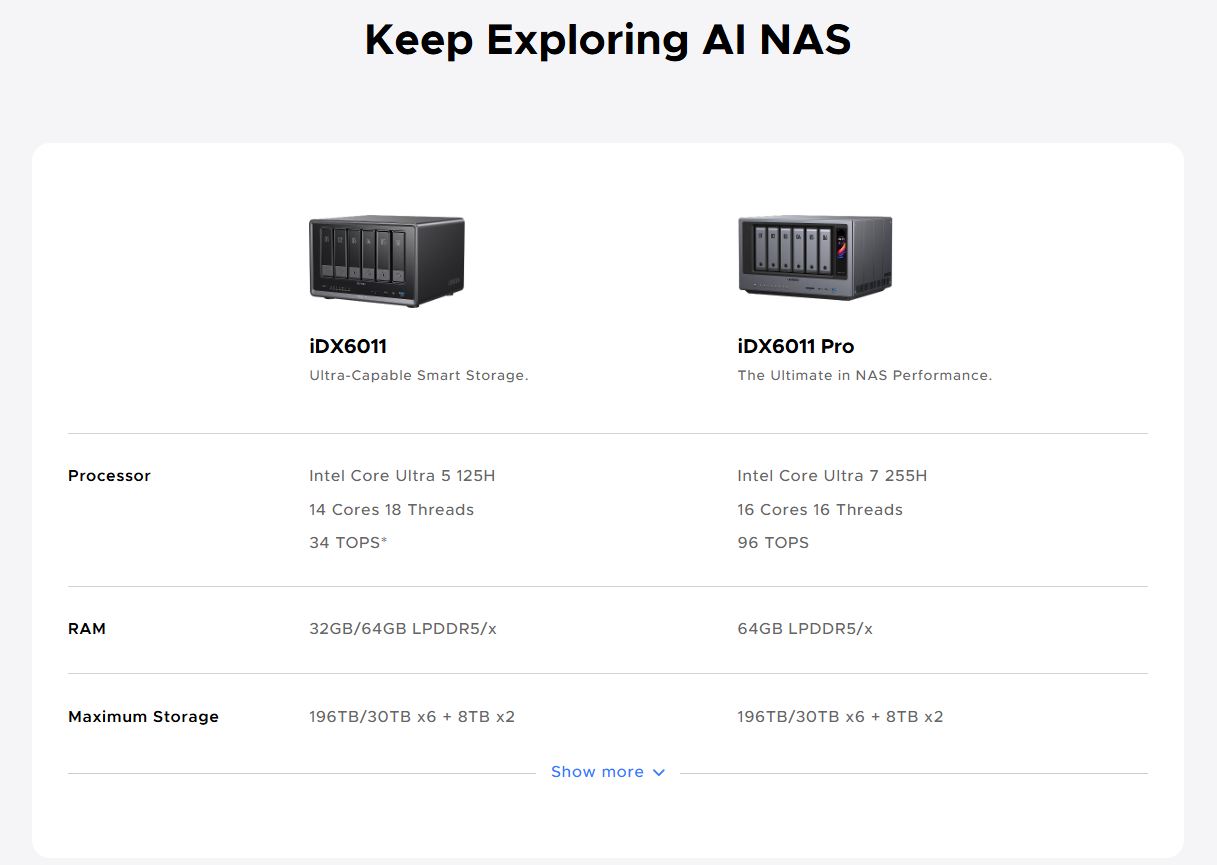1217x865 pixels.
Task: Click the iDX6011 product image
Action: click(x=386, y=260)
